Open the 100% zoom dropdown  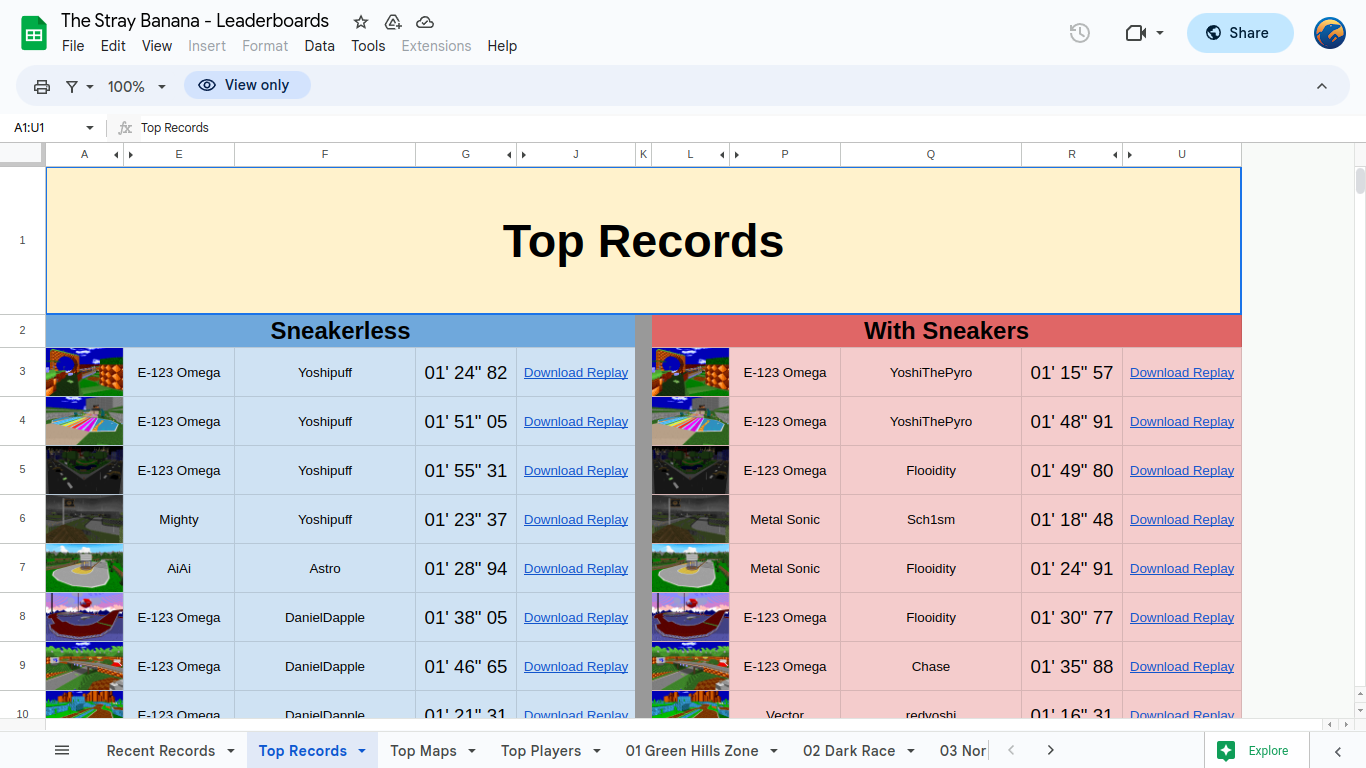137,87
